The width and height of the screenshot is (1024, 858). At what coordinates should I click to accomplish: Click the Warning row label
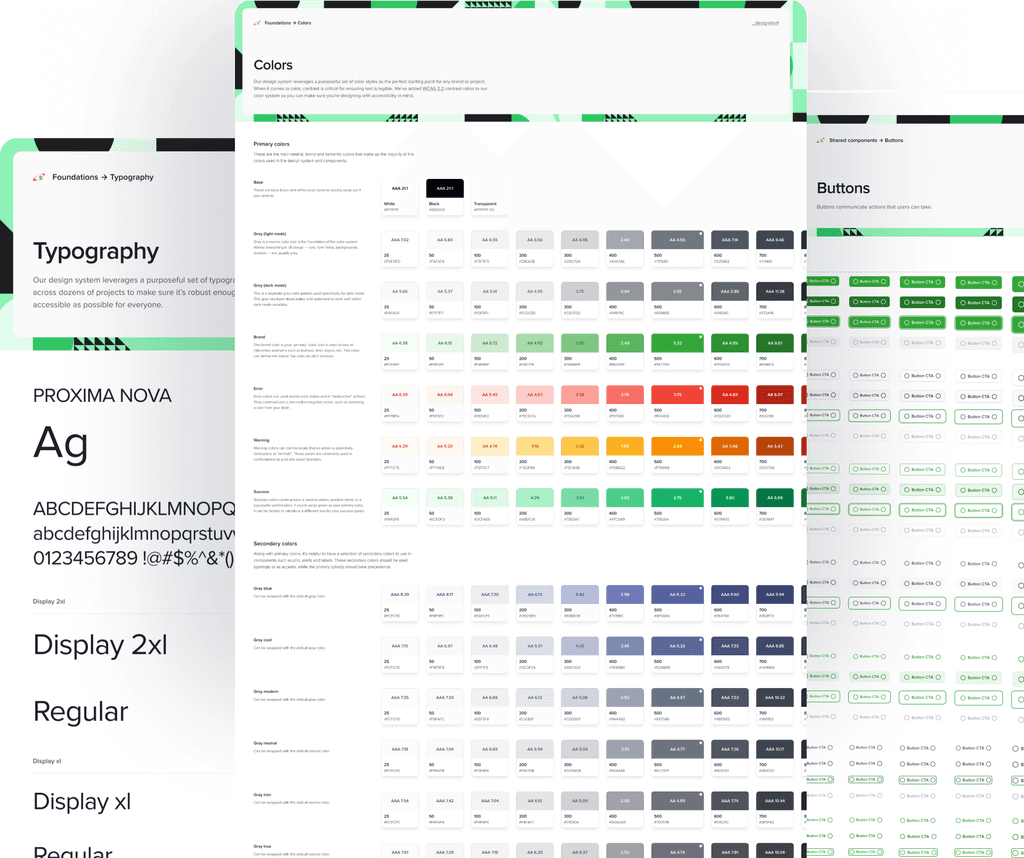(261, 440)
